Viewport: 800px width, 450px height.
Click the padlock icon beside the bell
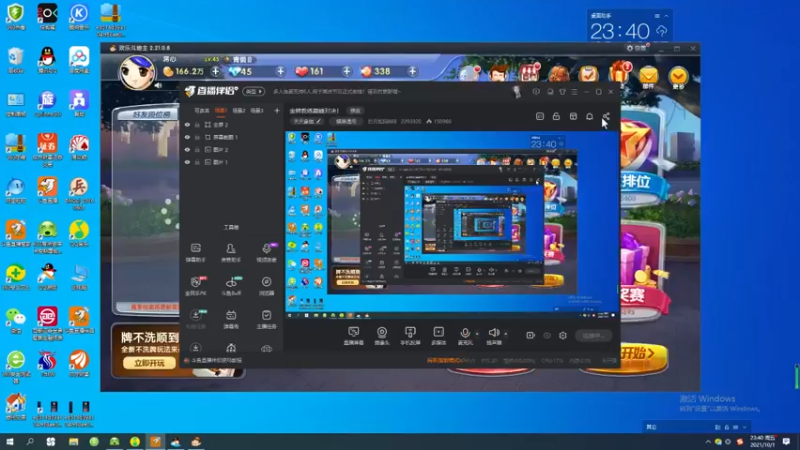556,117
